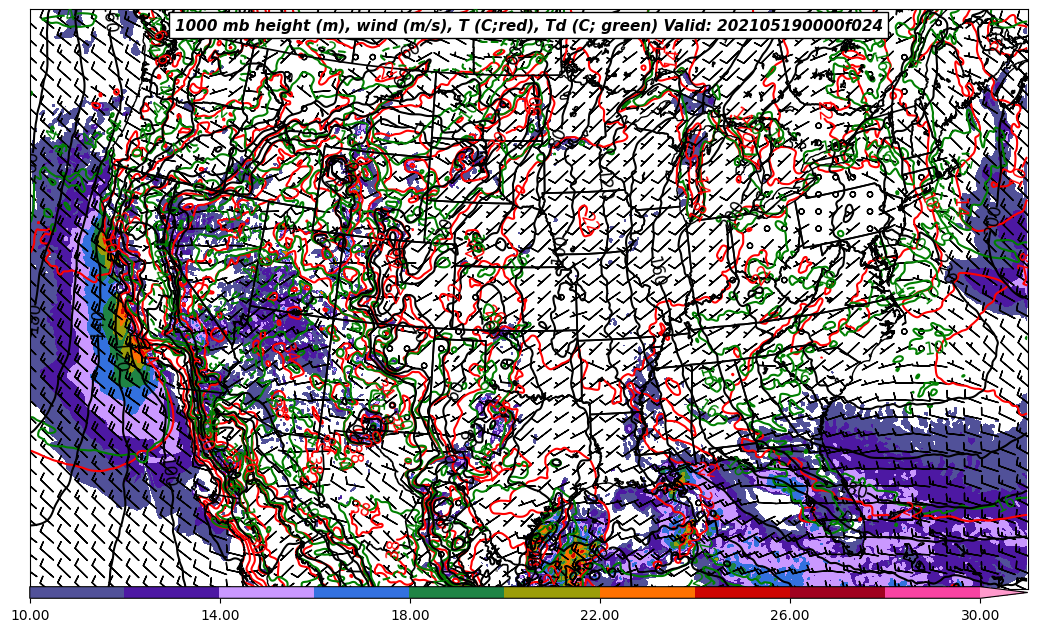This screenshot has height=632, width=1037.
Task: Select the dark purple colorbar segment
Action: [x=172, y=592]
